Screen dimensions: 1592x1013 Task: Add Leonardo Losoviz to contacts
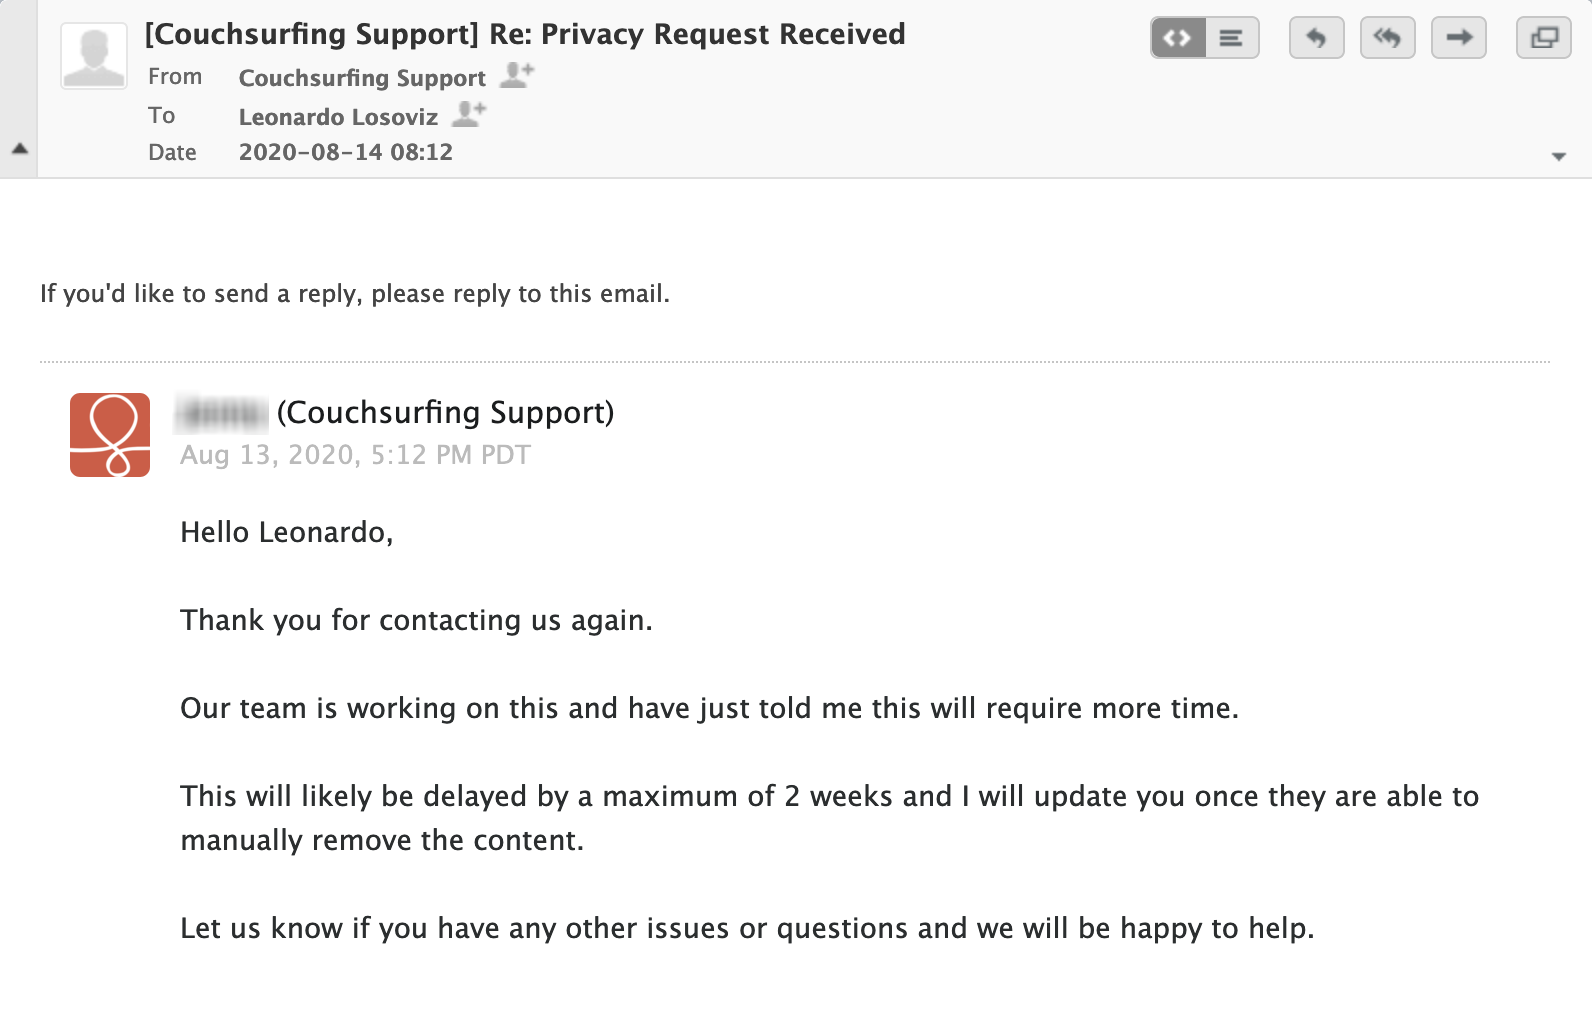[469, 114]
